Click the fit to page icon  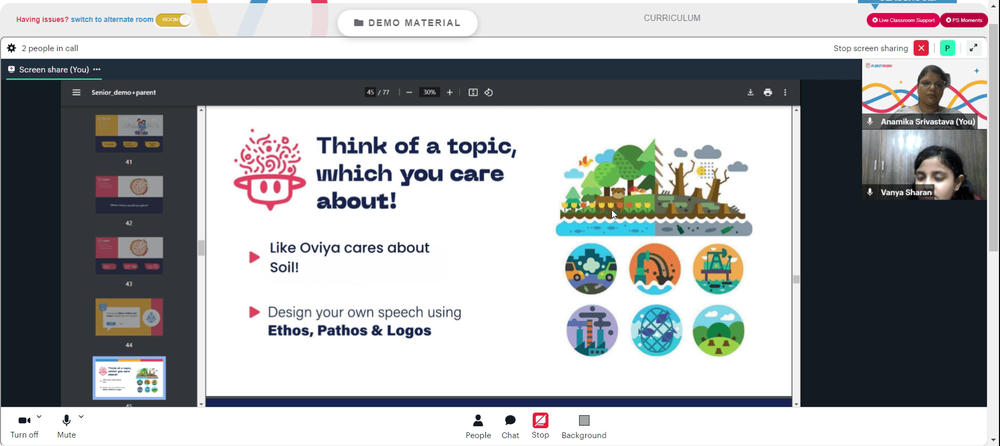pos(473,93)
